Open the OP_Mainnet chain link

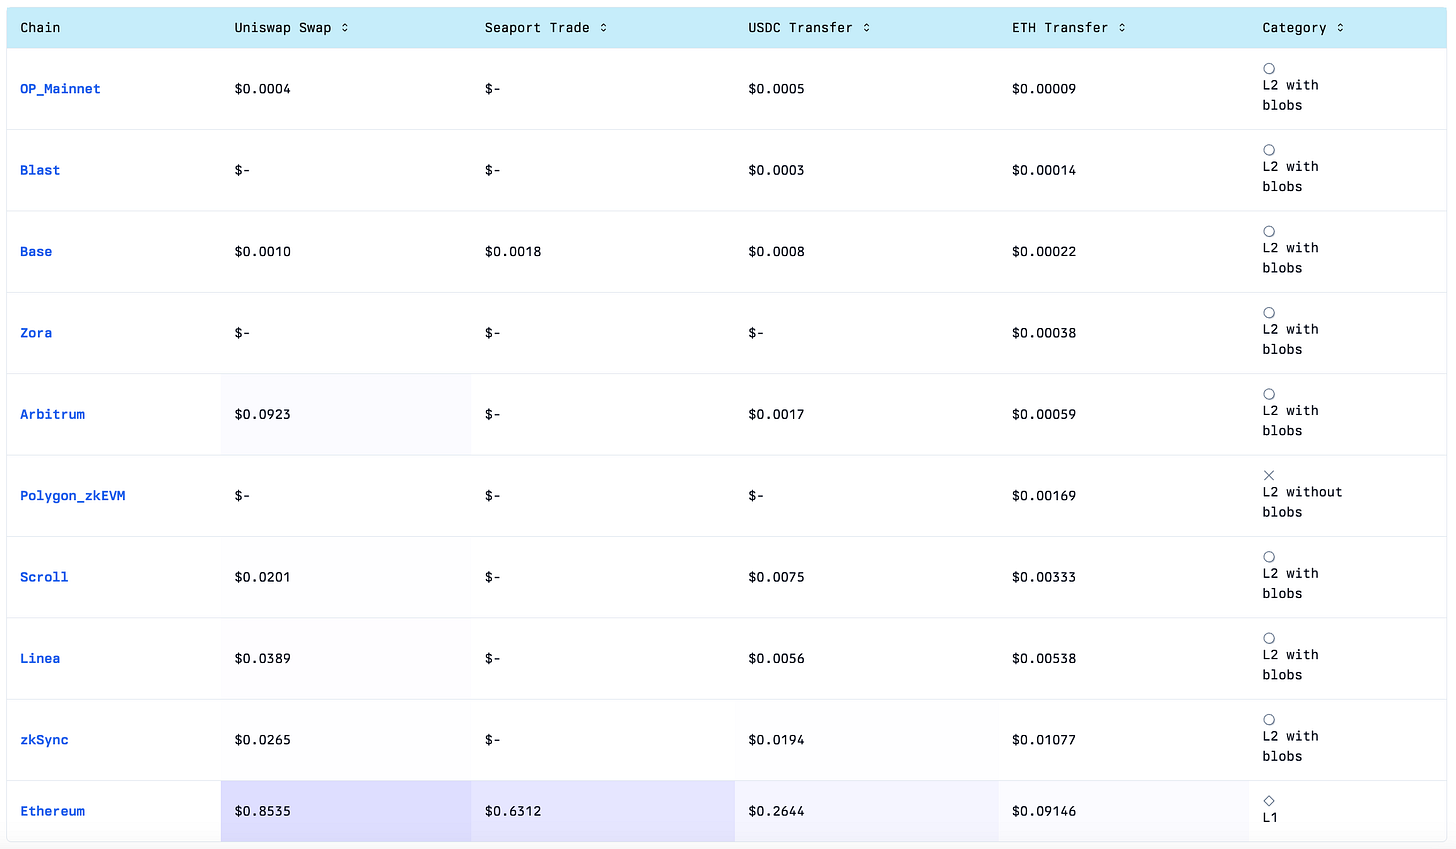(60, 89)
